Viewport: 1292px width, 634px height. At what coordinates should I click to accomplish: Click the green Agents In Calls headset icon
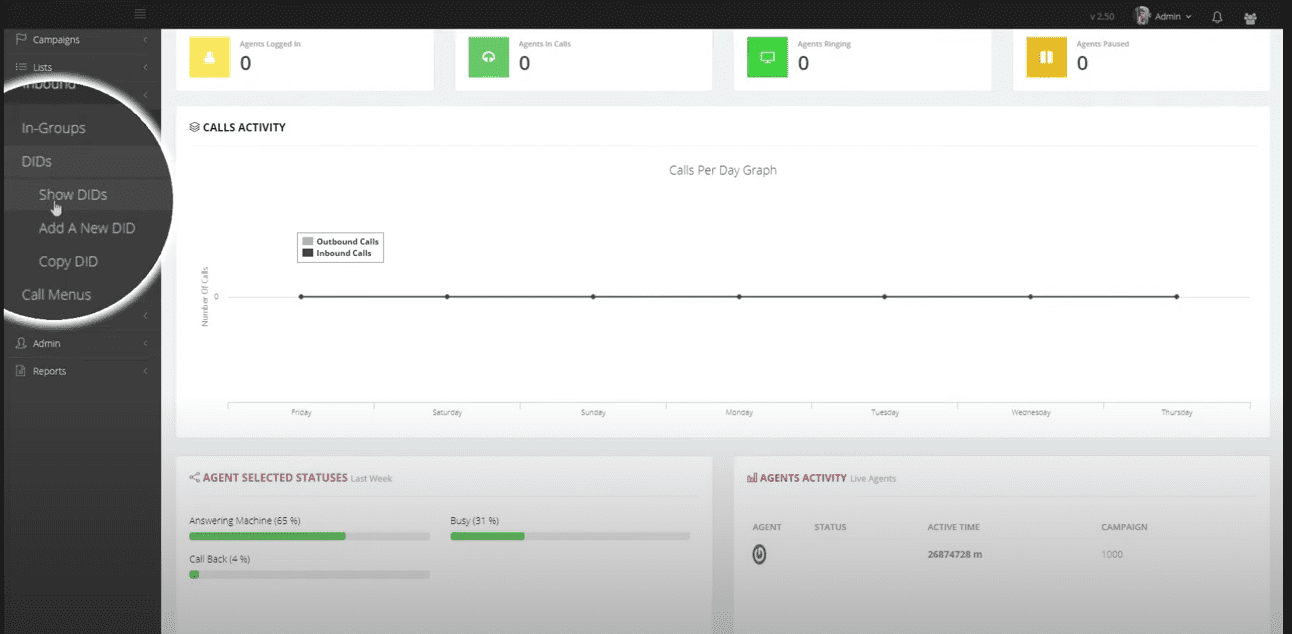coord(488,57)
